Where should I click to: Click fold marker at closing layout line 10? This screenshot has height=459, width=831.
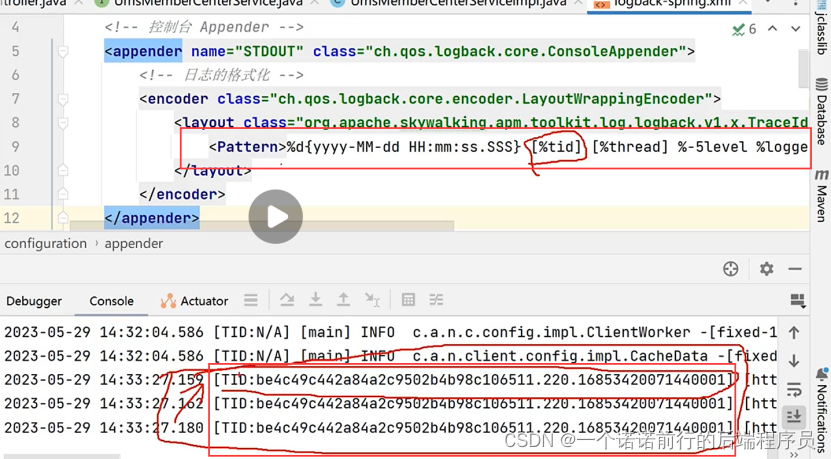click(x=63, y=170)
